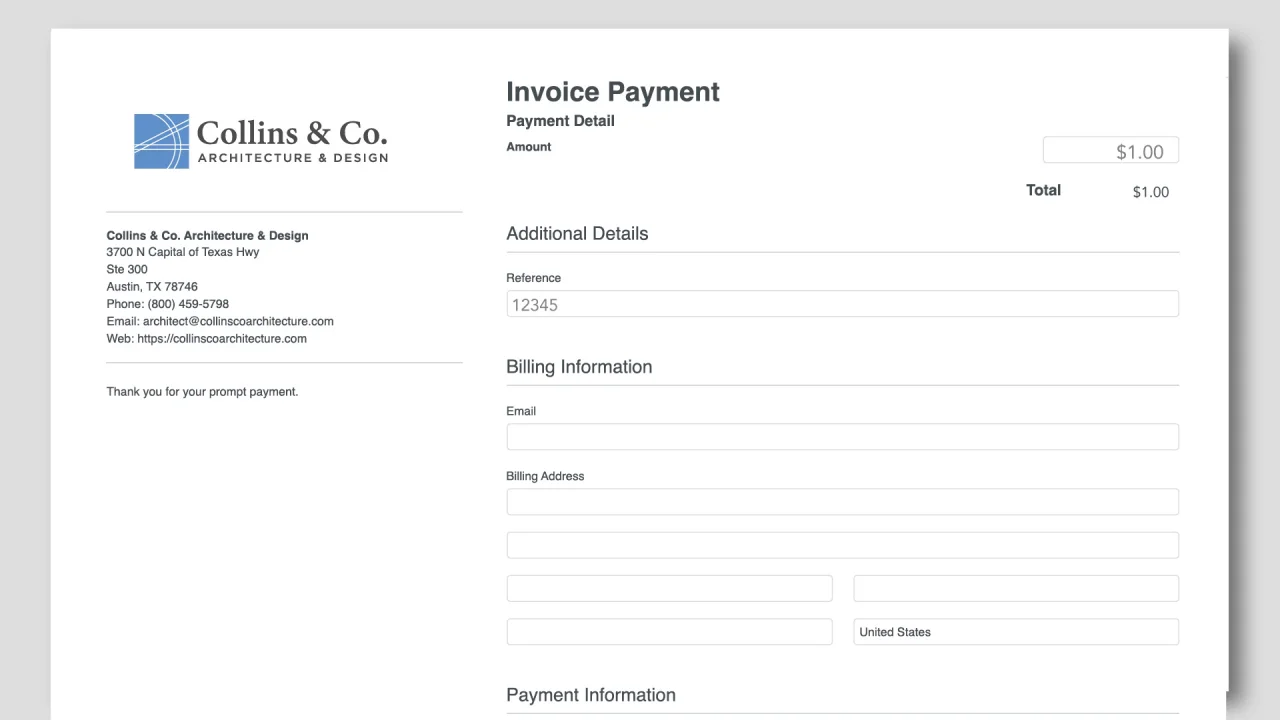Click the '3700 N Capital of Texas Hwy' address line

[x=183, y=252]
